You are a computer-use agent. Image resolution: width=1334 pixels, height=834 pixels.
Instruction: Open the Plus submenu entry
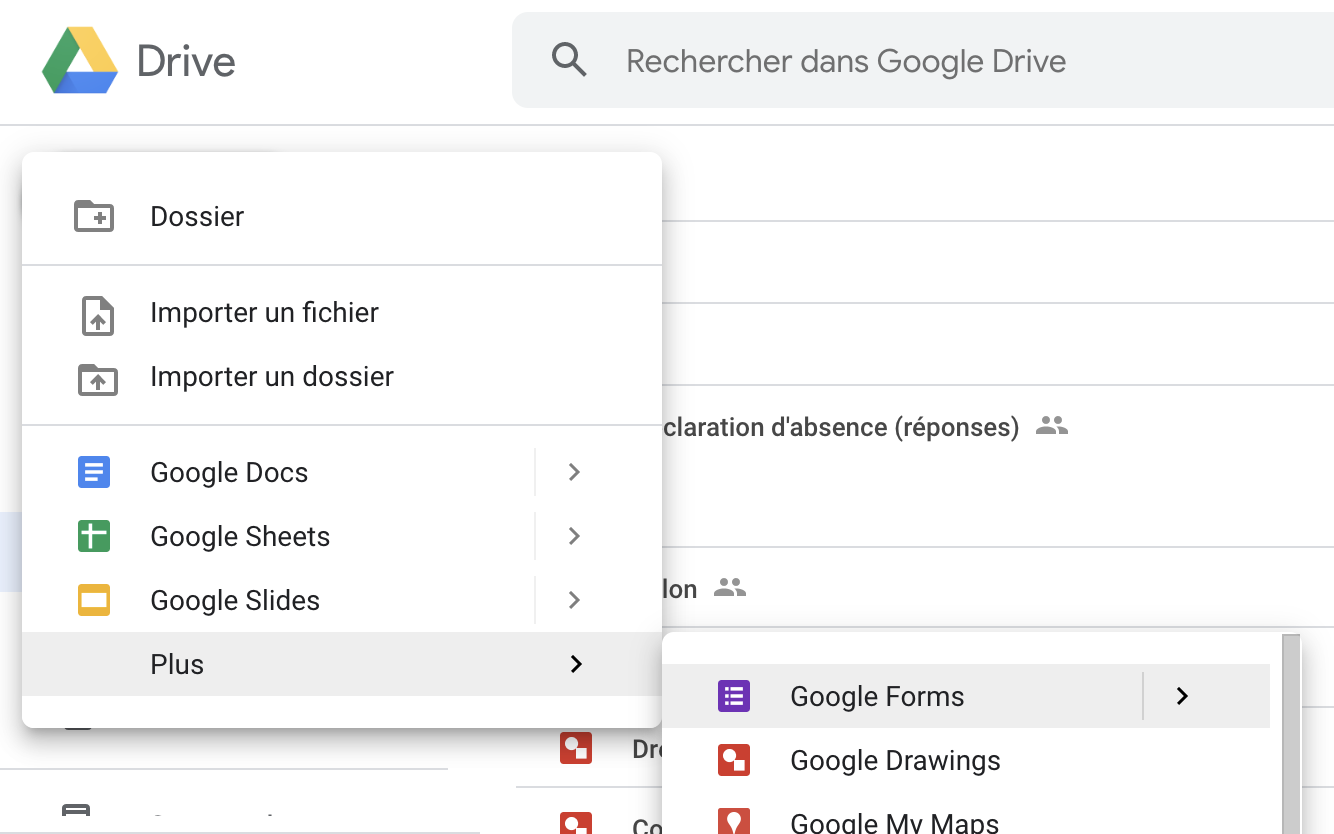342,664
